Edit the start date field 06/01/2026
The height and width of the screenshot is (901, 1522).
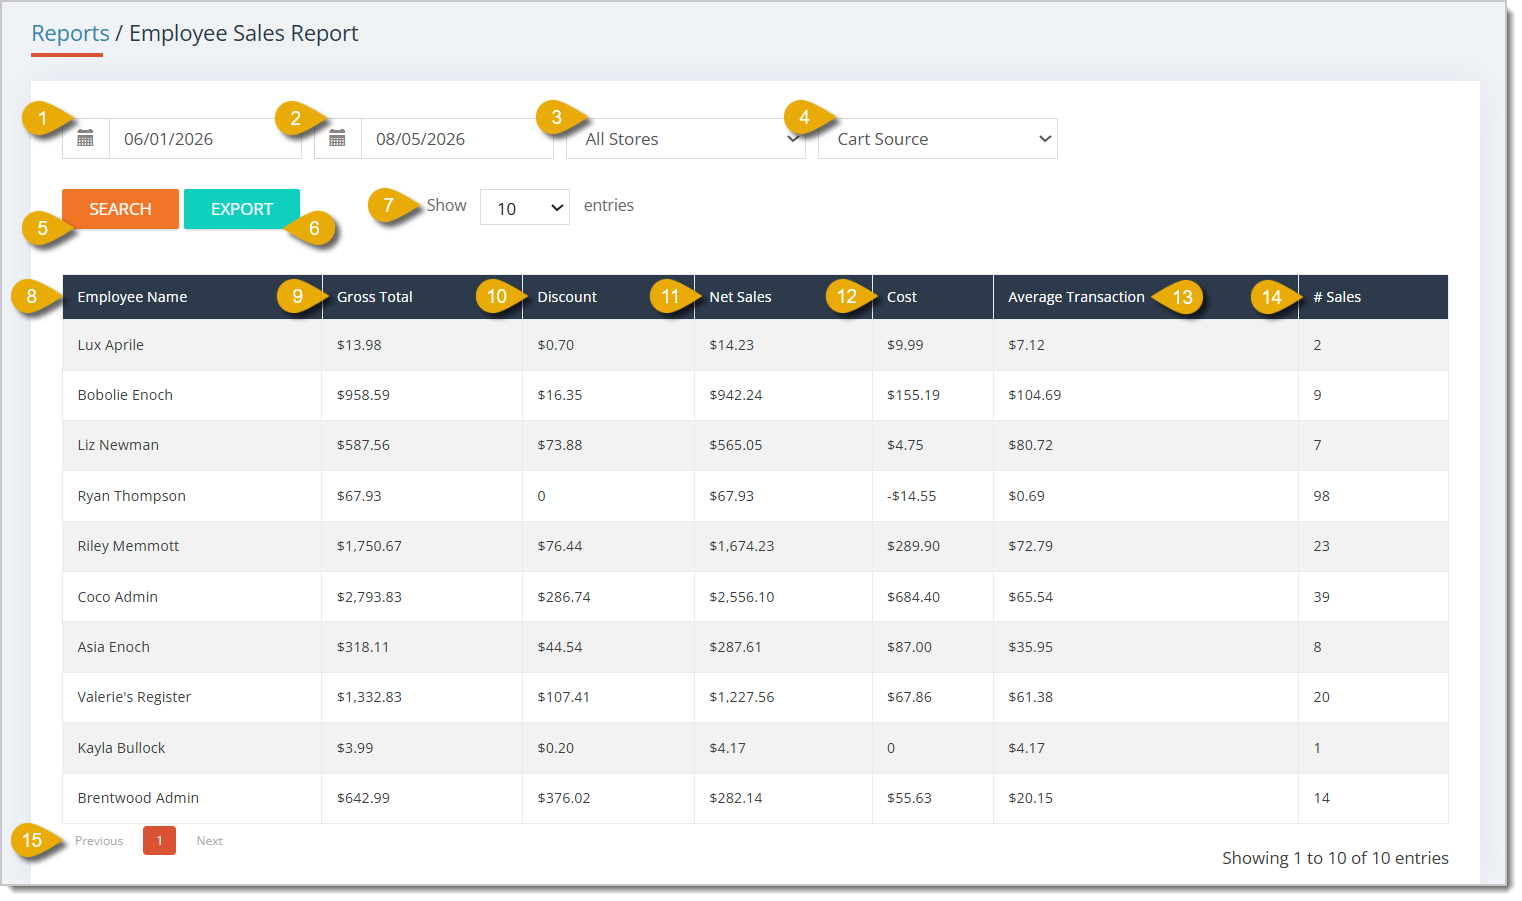coord(205,139)
